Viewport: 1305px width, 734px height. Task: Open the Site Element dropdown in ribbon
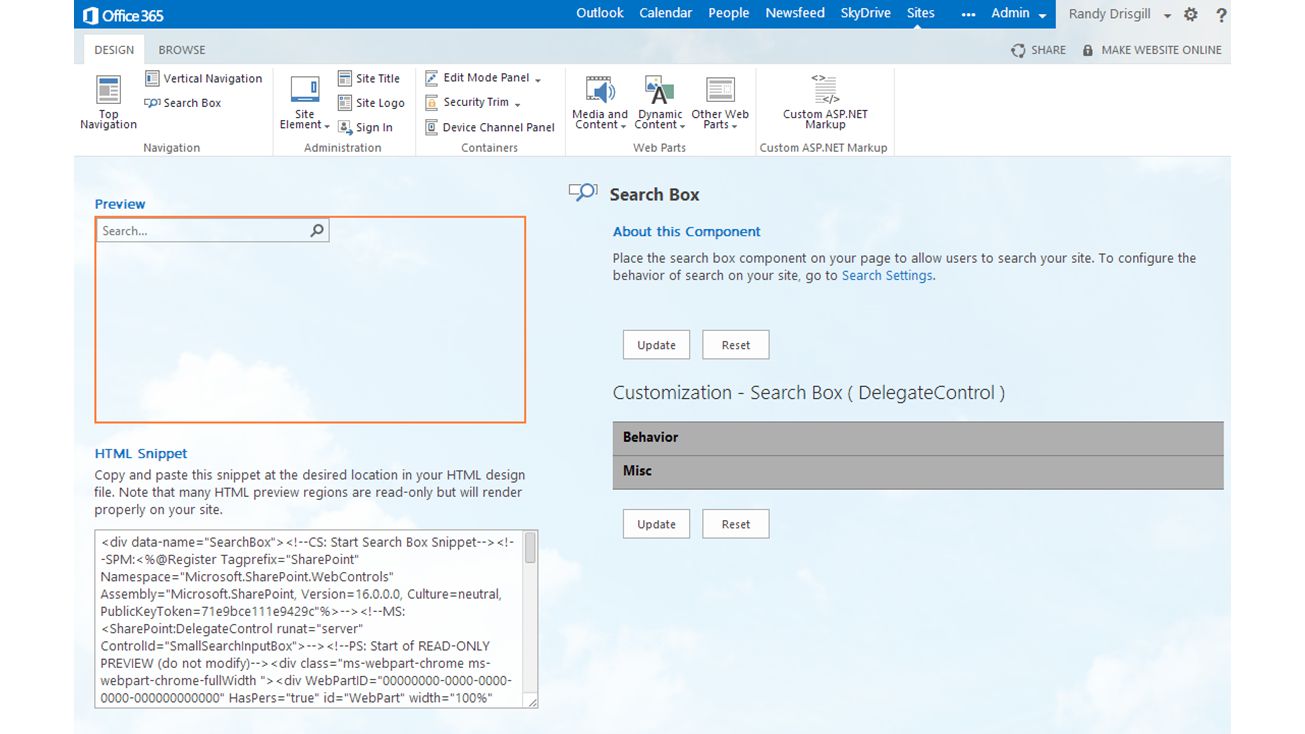(x=305, y=103)
